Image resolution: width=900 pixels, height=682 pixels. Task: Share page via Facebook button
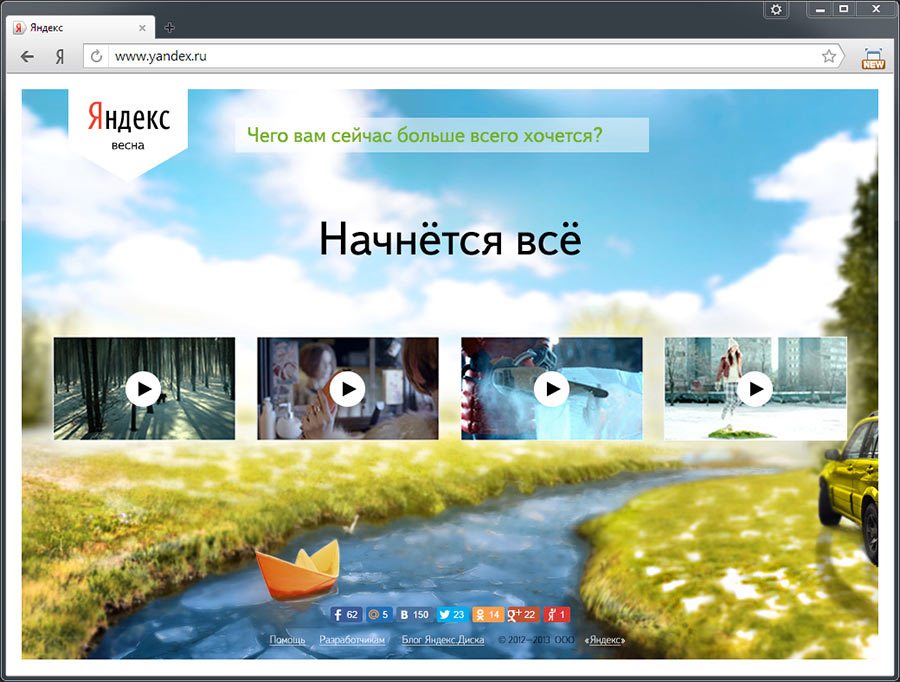point(346,615)
